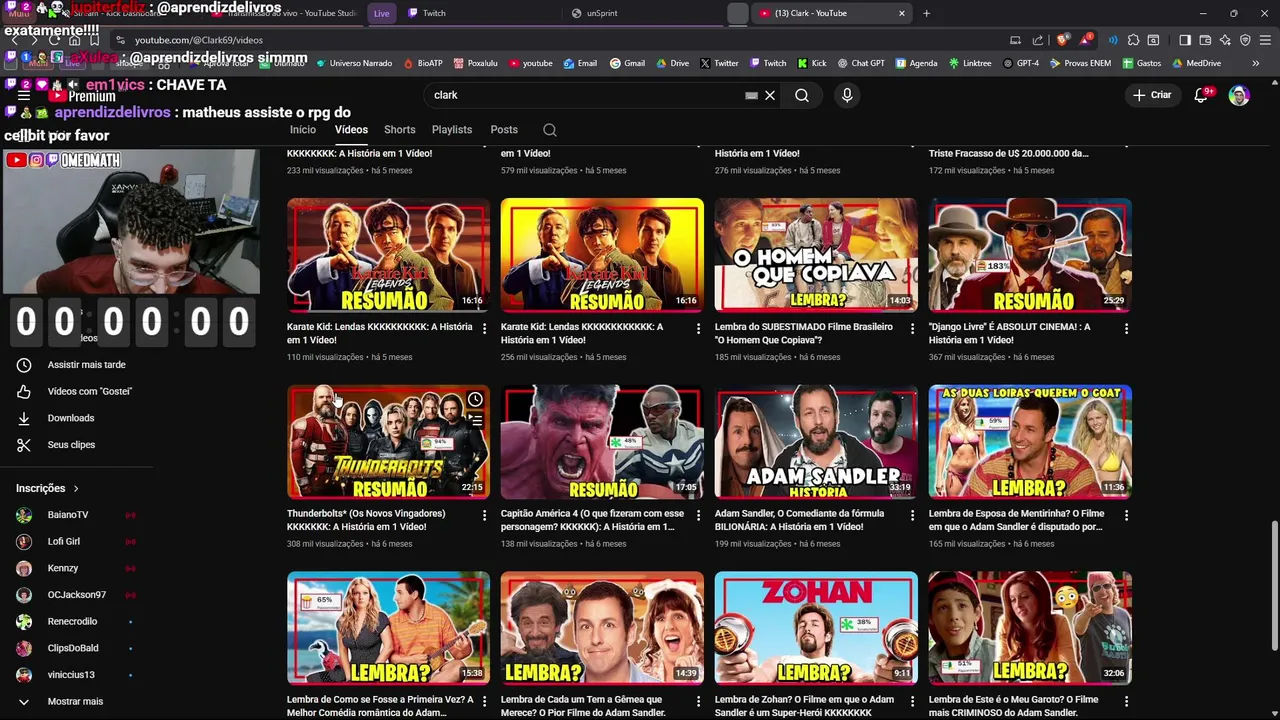
Task: Open the three-dot menu for Esposa de Mentirinha video
Action: pyautogui.click(x=1126, y=515)
